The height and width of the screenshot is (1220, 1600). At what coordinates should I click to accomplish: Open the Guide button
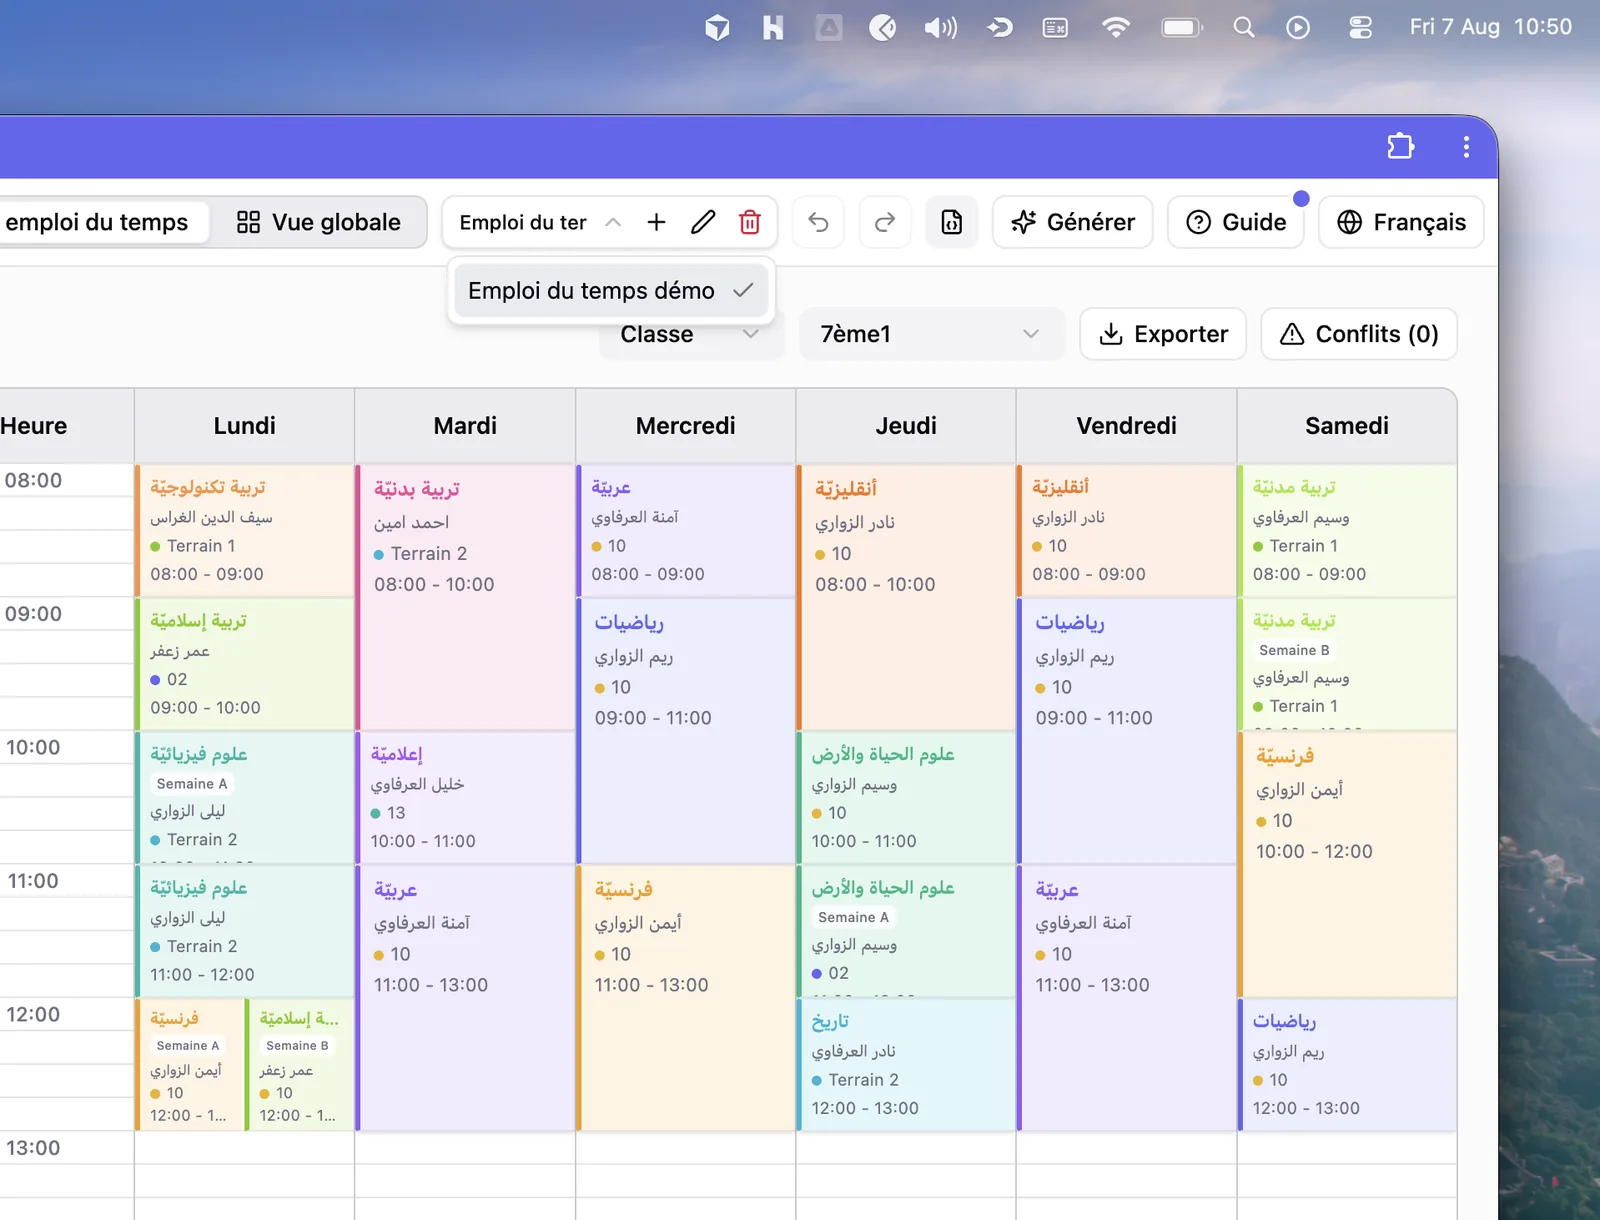(1236, 222)
